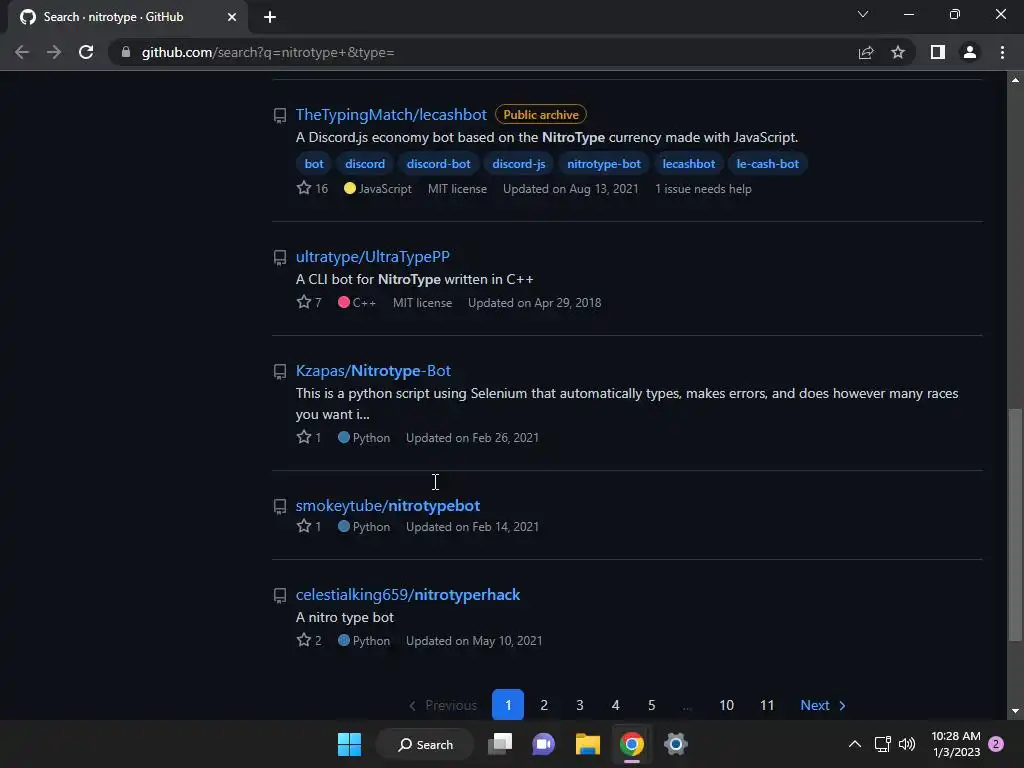
Task: Click the yellow JavaScript language dot
Action: point(350,188)
